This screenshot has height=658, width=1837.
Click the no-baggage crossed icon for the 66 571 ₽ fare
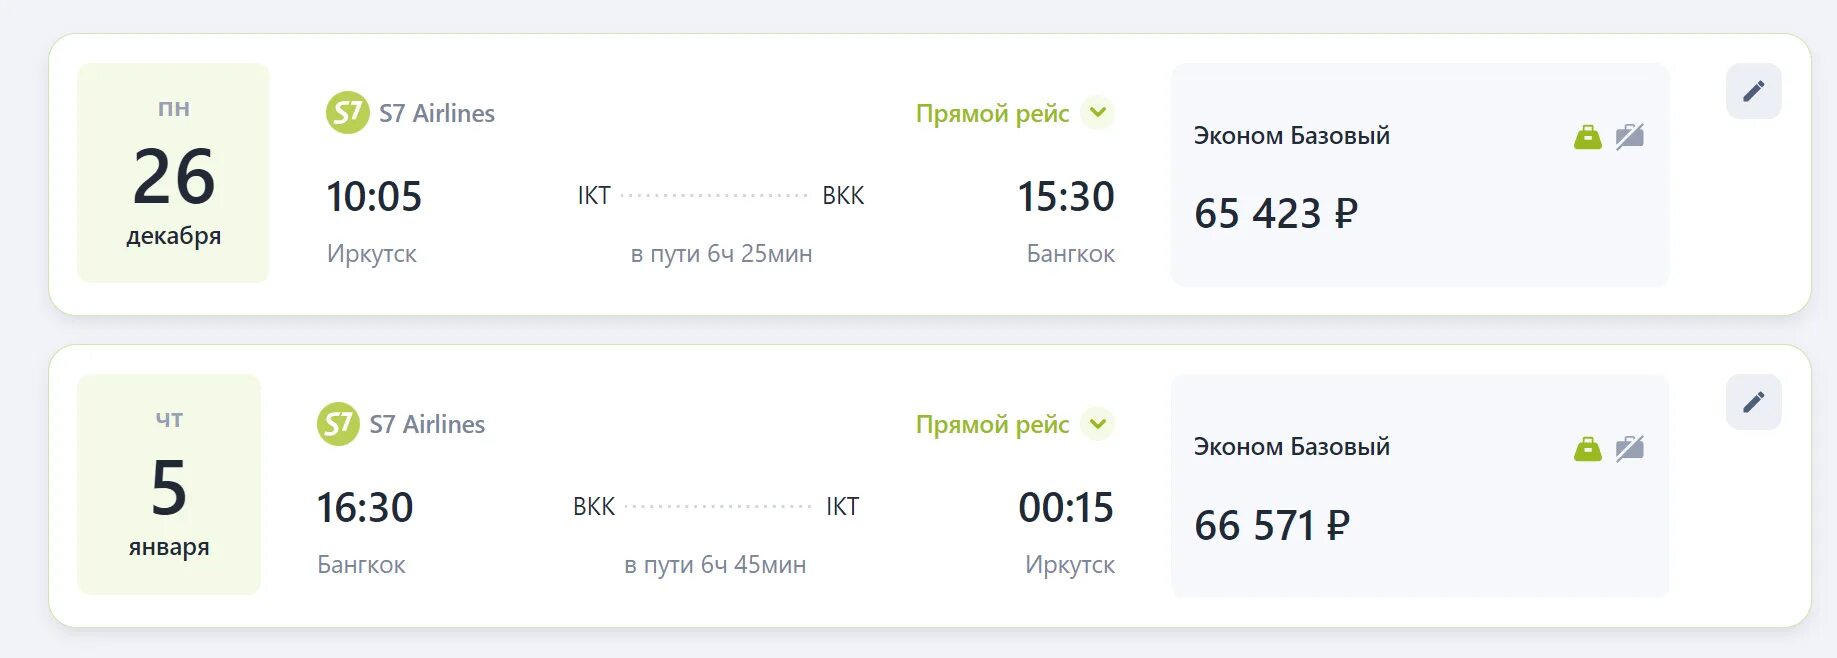(x=1630, y=448)
